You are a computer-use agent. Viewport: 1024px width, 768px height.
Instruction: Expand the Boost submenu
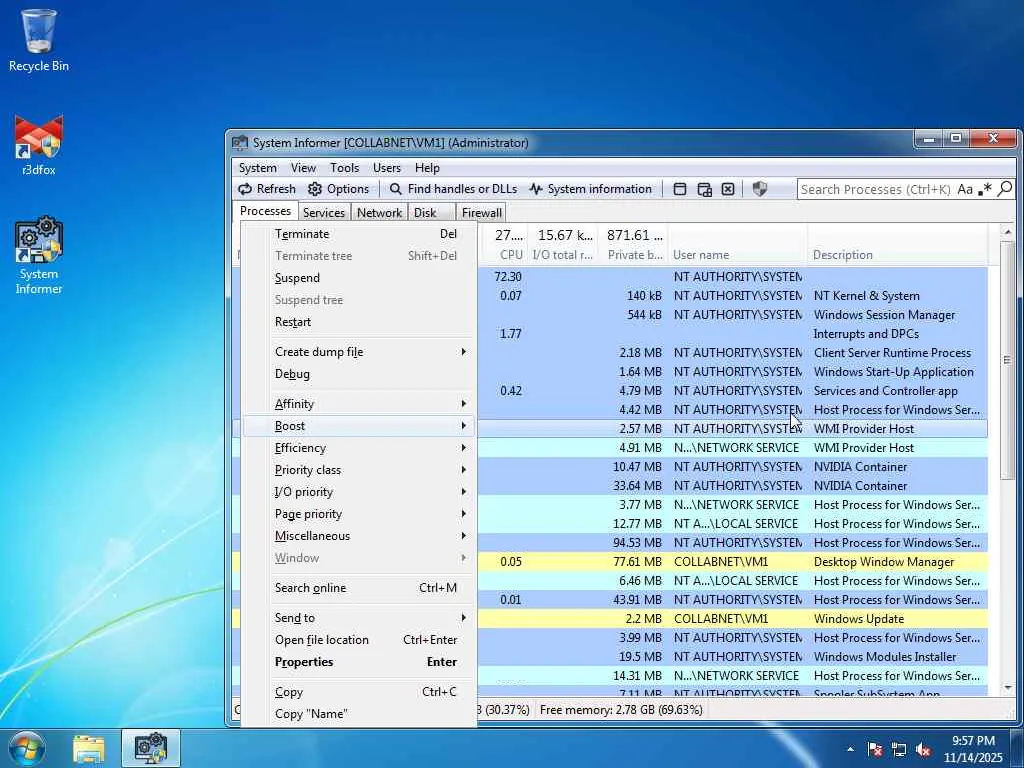[x=359, y=426]
